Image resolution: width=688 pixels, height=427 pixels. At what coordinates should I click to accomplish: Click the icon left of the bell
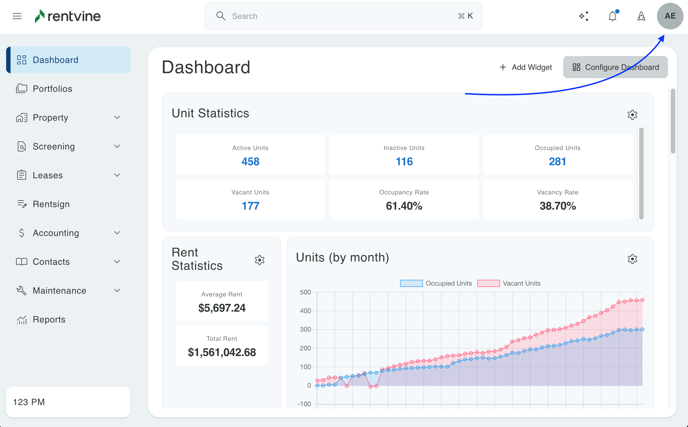coord(584,16)
